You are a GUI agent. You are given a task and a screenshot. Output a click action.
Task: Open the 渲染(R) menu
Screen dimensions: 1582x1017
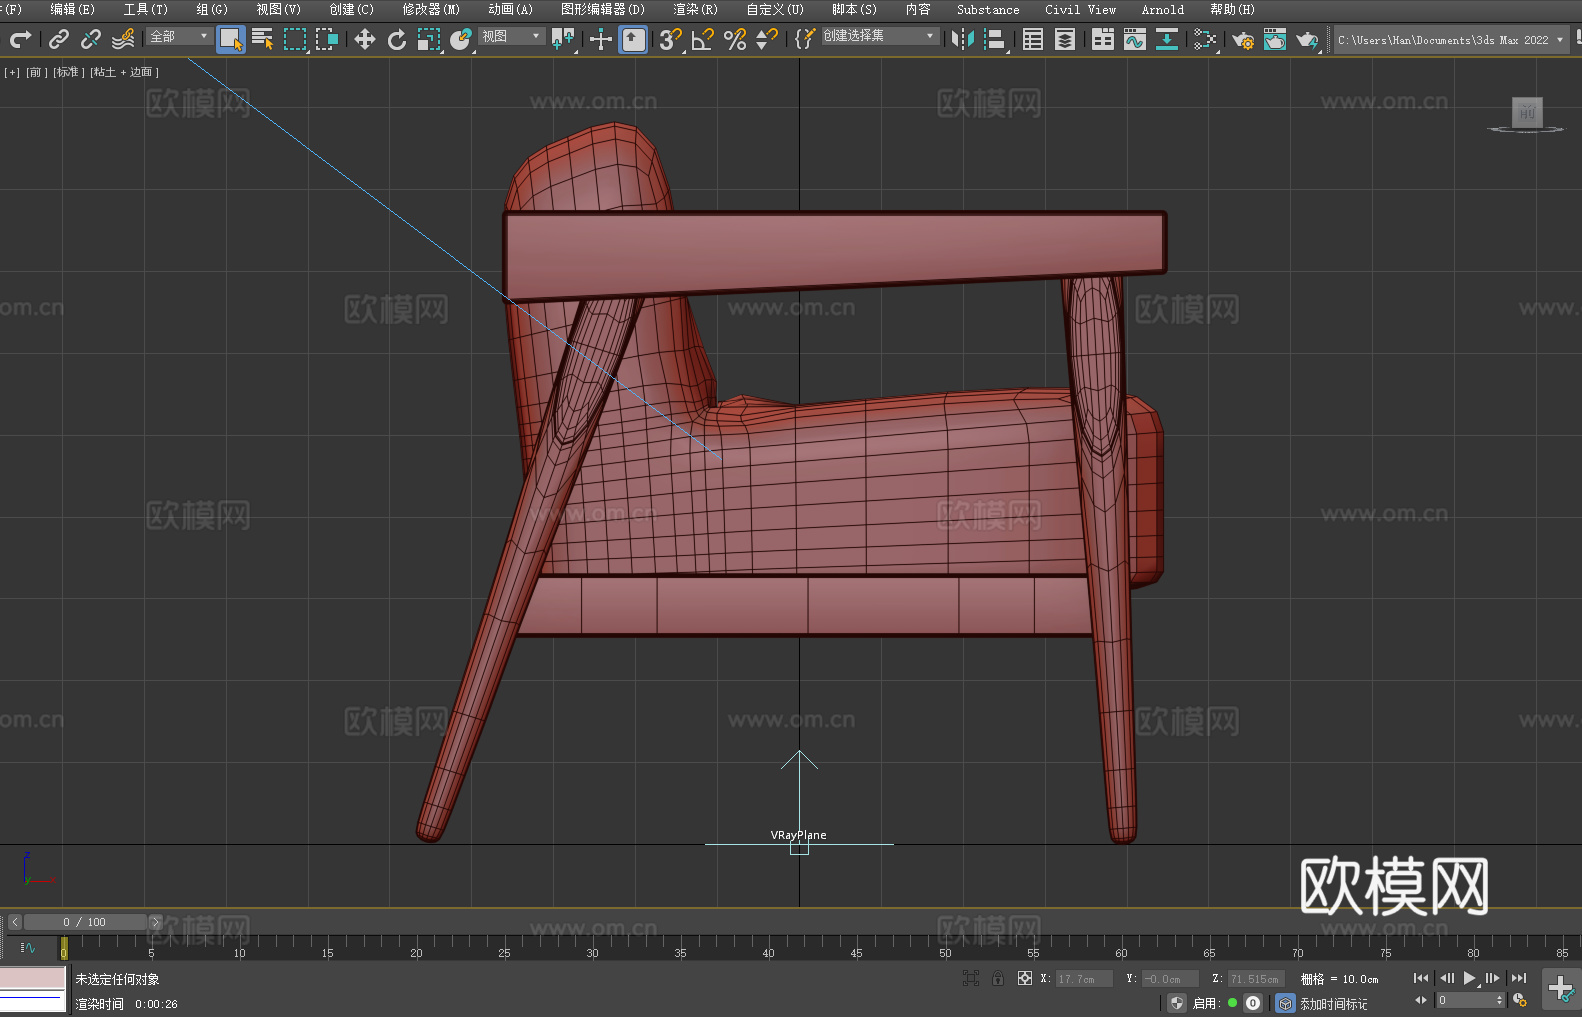tap(695, 9)
